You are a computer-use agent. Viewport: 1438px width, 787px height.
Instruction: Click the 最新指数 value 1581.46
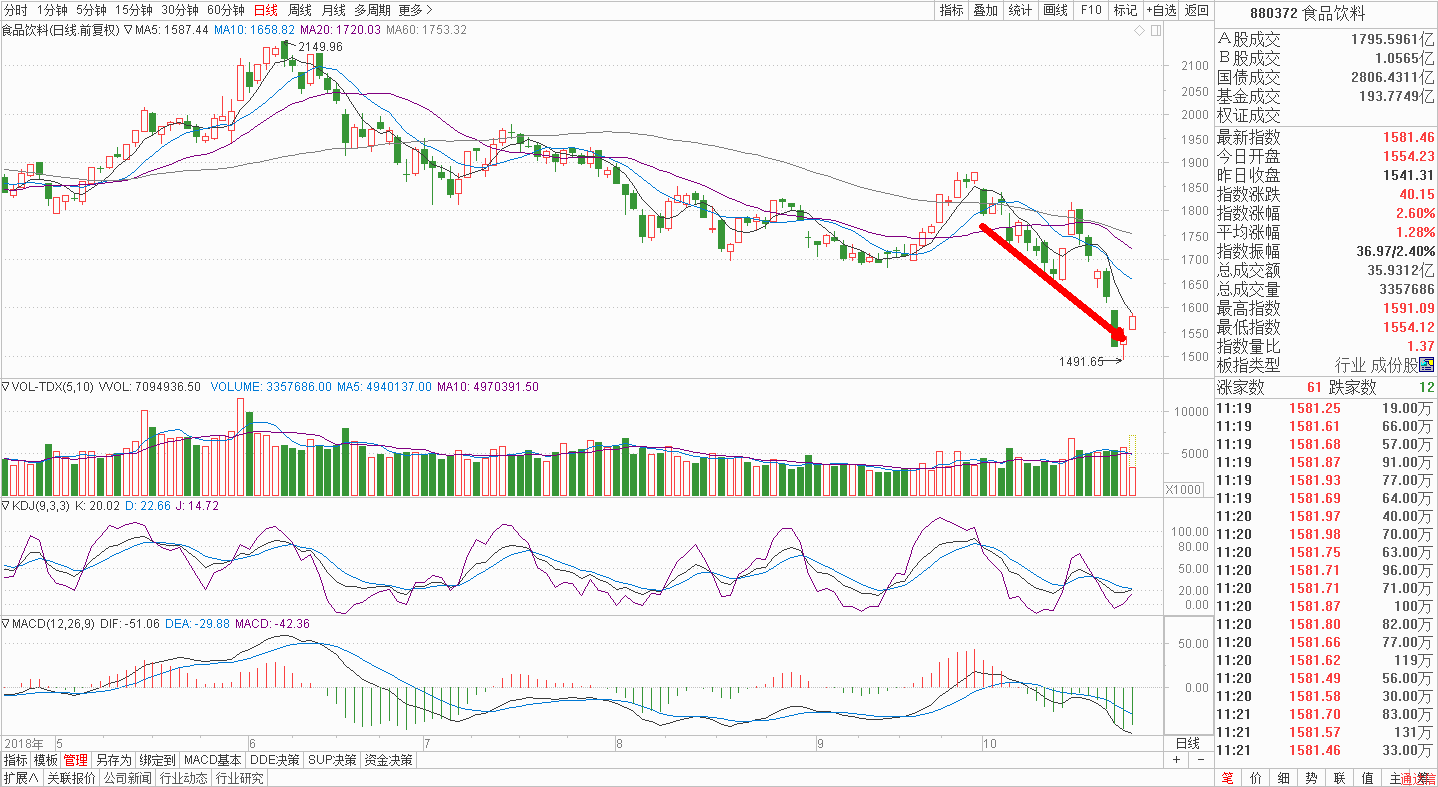coord(1408,137)
